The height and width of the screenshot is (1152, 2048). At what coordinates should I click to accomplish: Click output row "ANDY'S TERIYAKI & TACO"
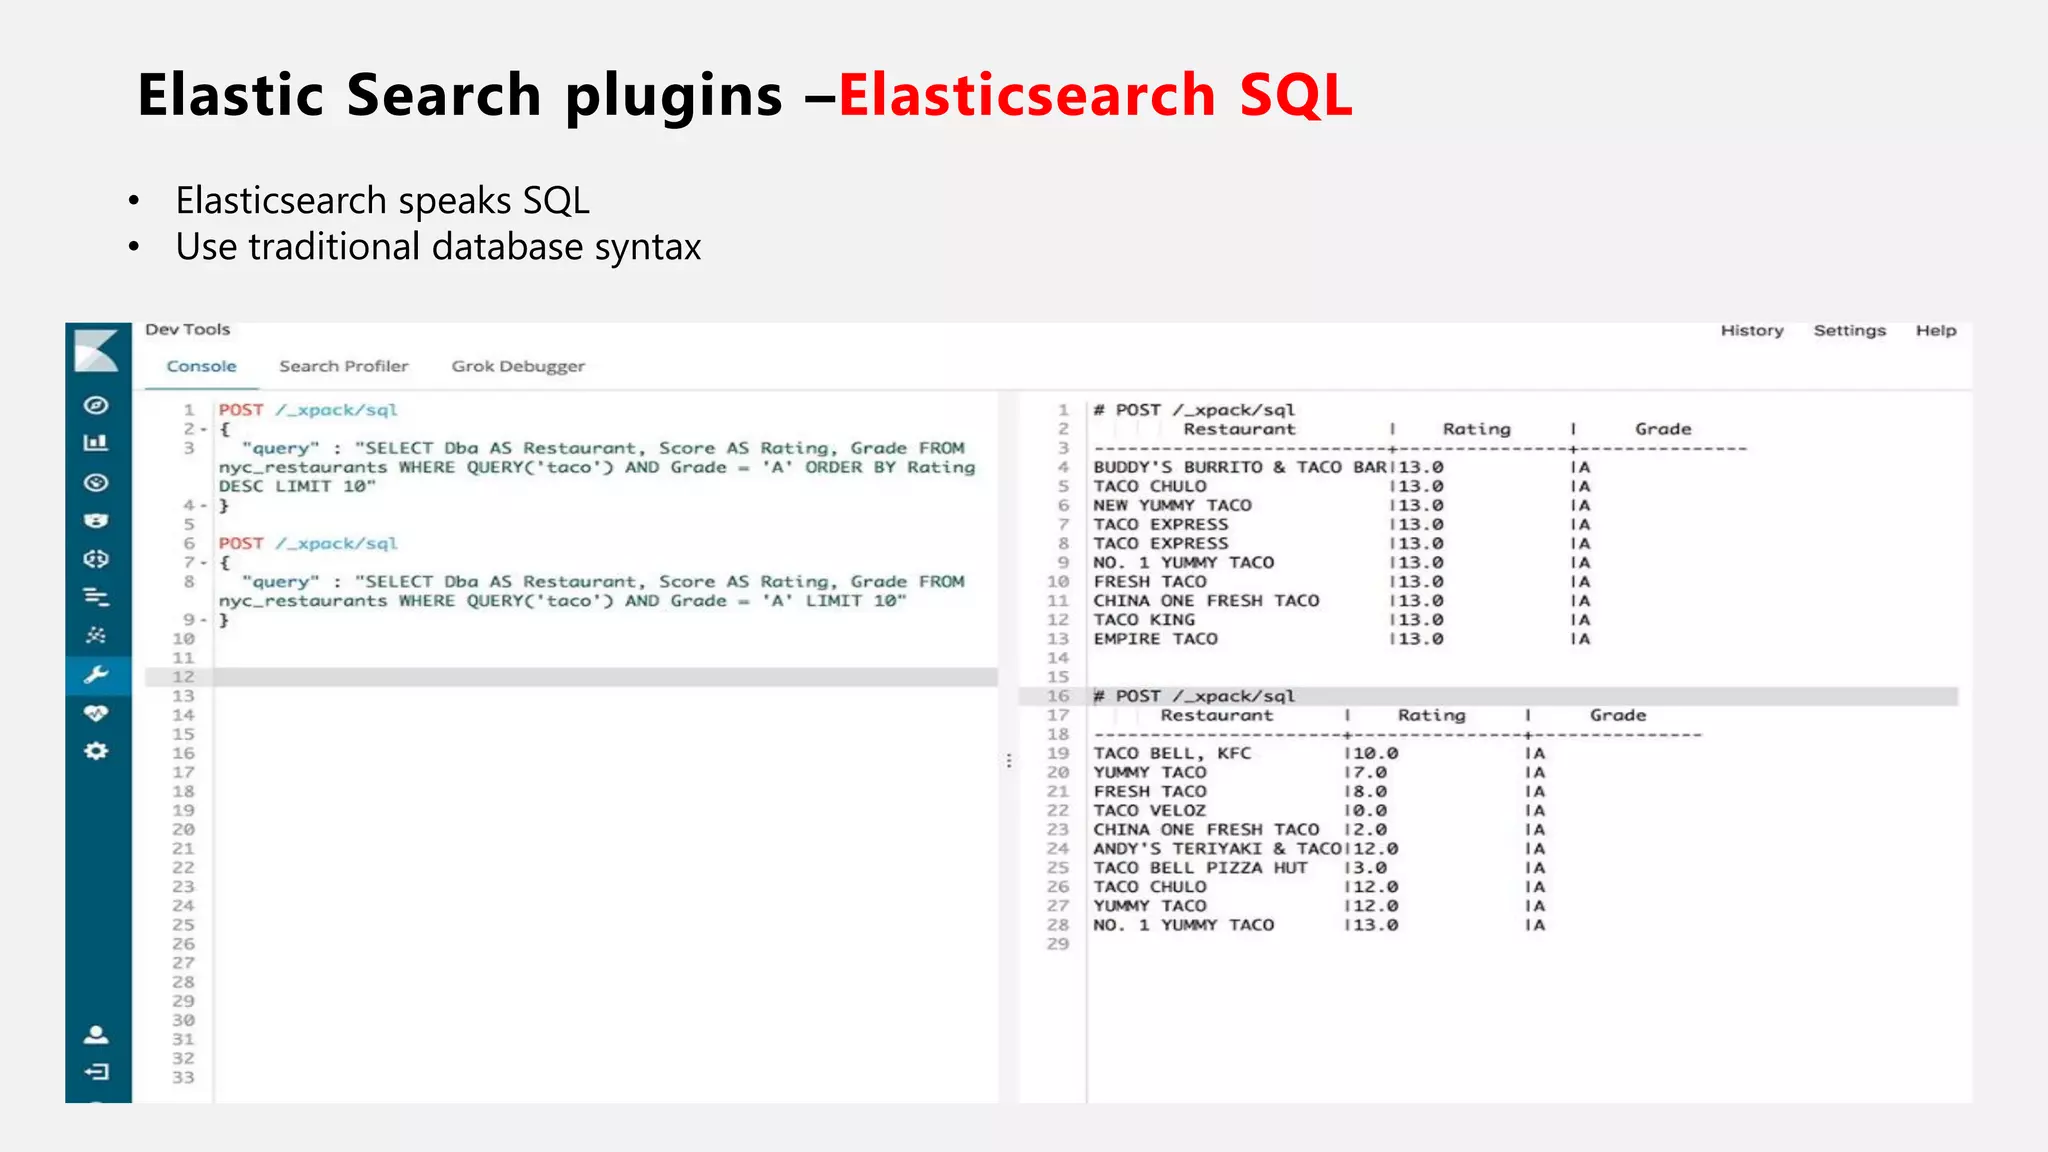tap(1217, 848)
